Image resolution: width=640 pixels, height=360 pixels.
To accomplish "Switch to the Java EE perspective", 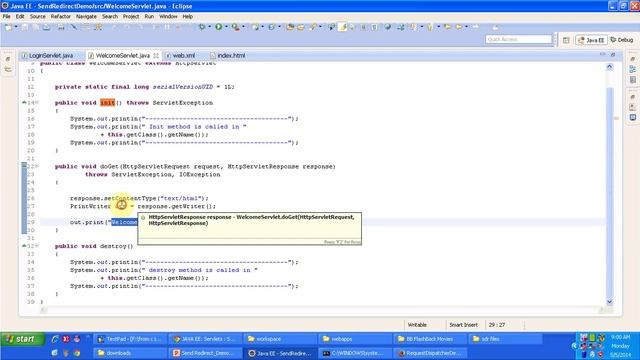I will click(591, 40).
